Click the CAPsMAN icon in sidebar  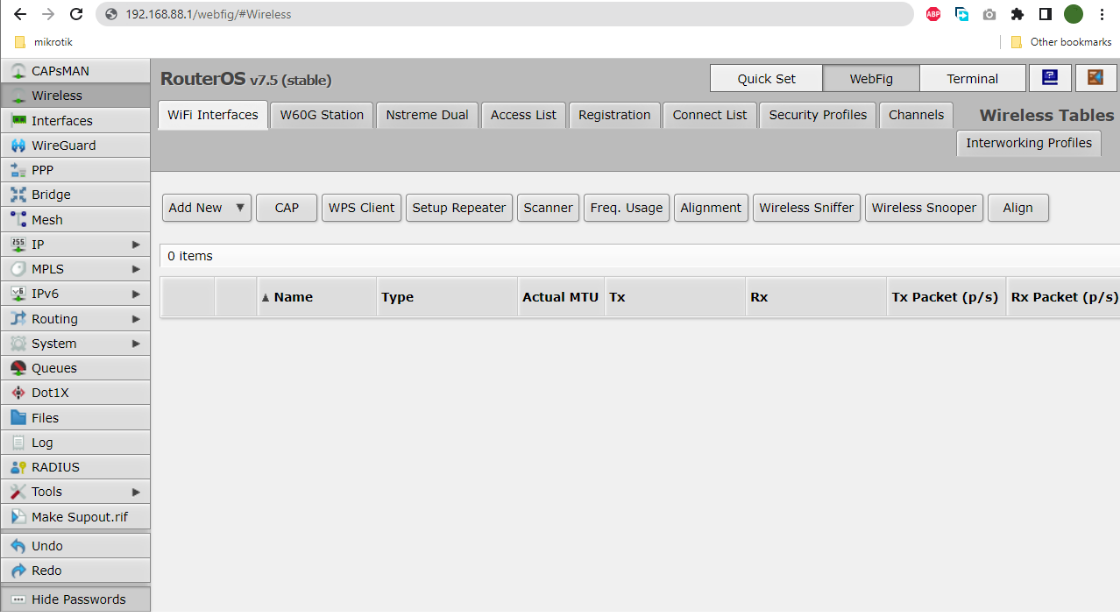click(18, 71)
